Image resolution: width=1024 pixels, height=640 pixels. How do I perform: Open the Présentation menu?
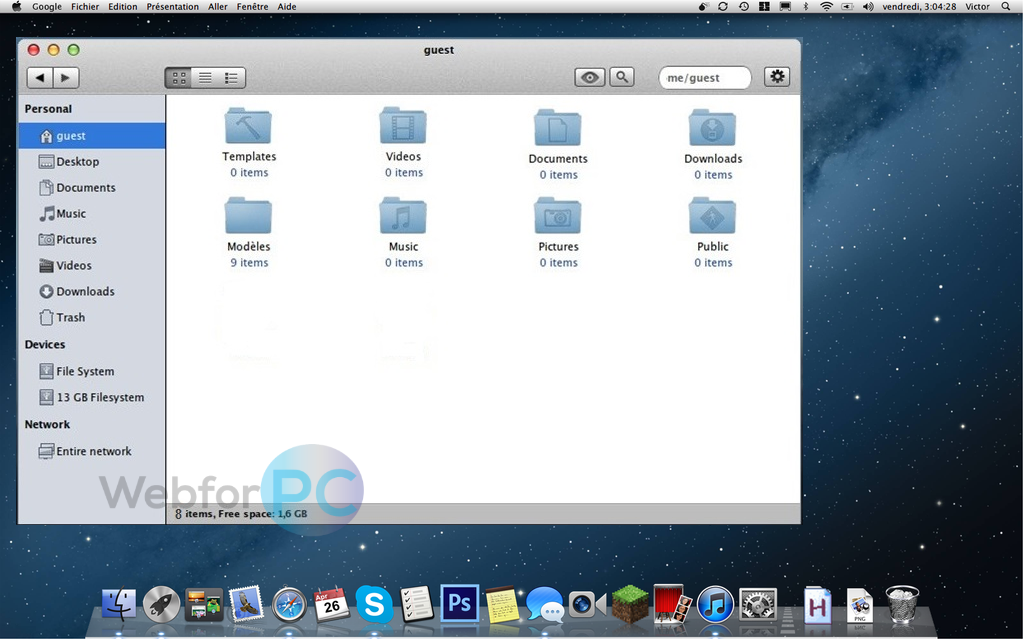(172, 6)
